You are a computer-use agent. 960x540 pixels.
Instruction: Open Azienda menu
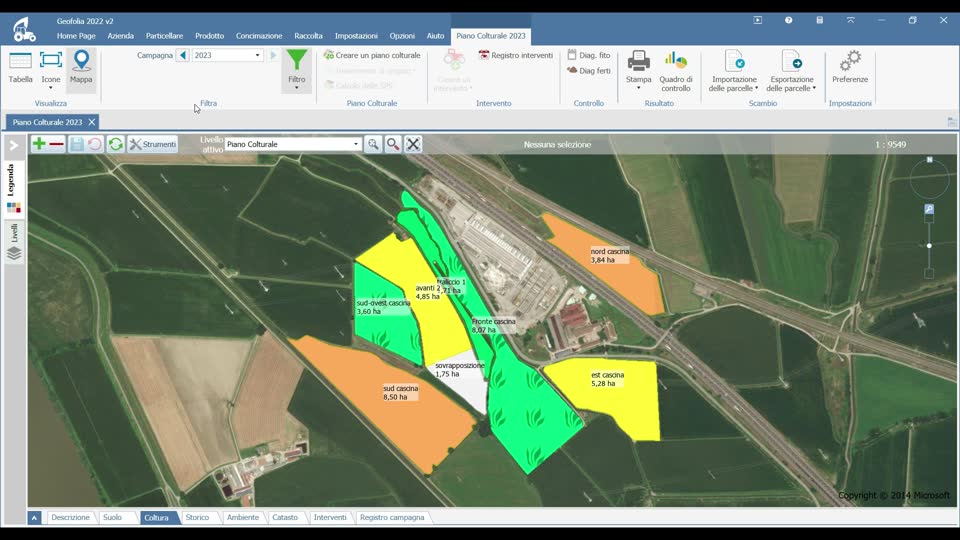click(x=121, y=36)
